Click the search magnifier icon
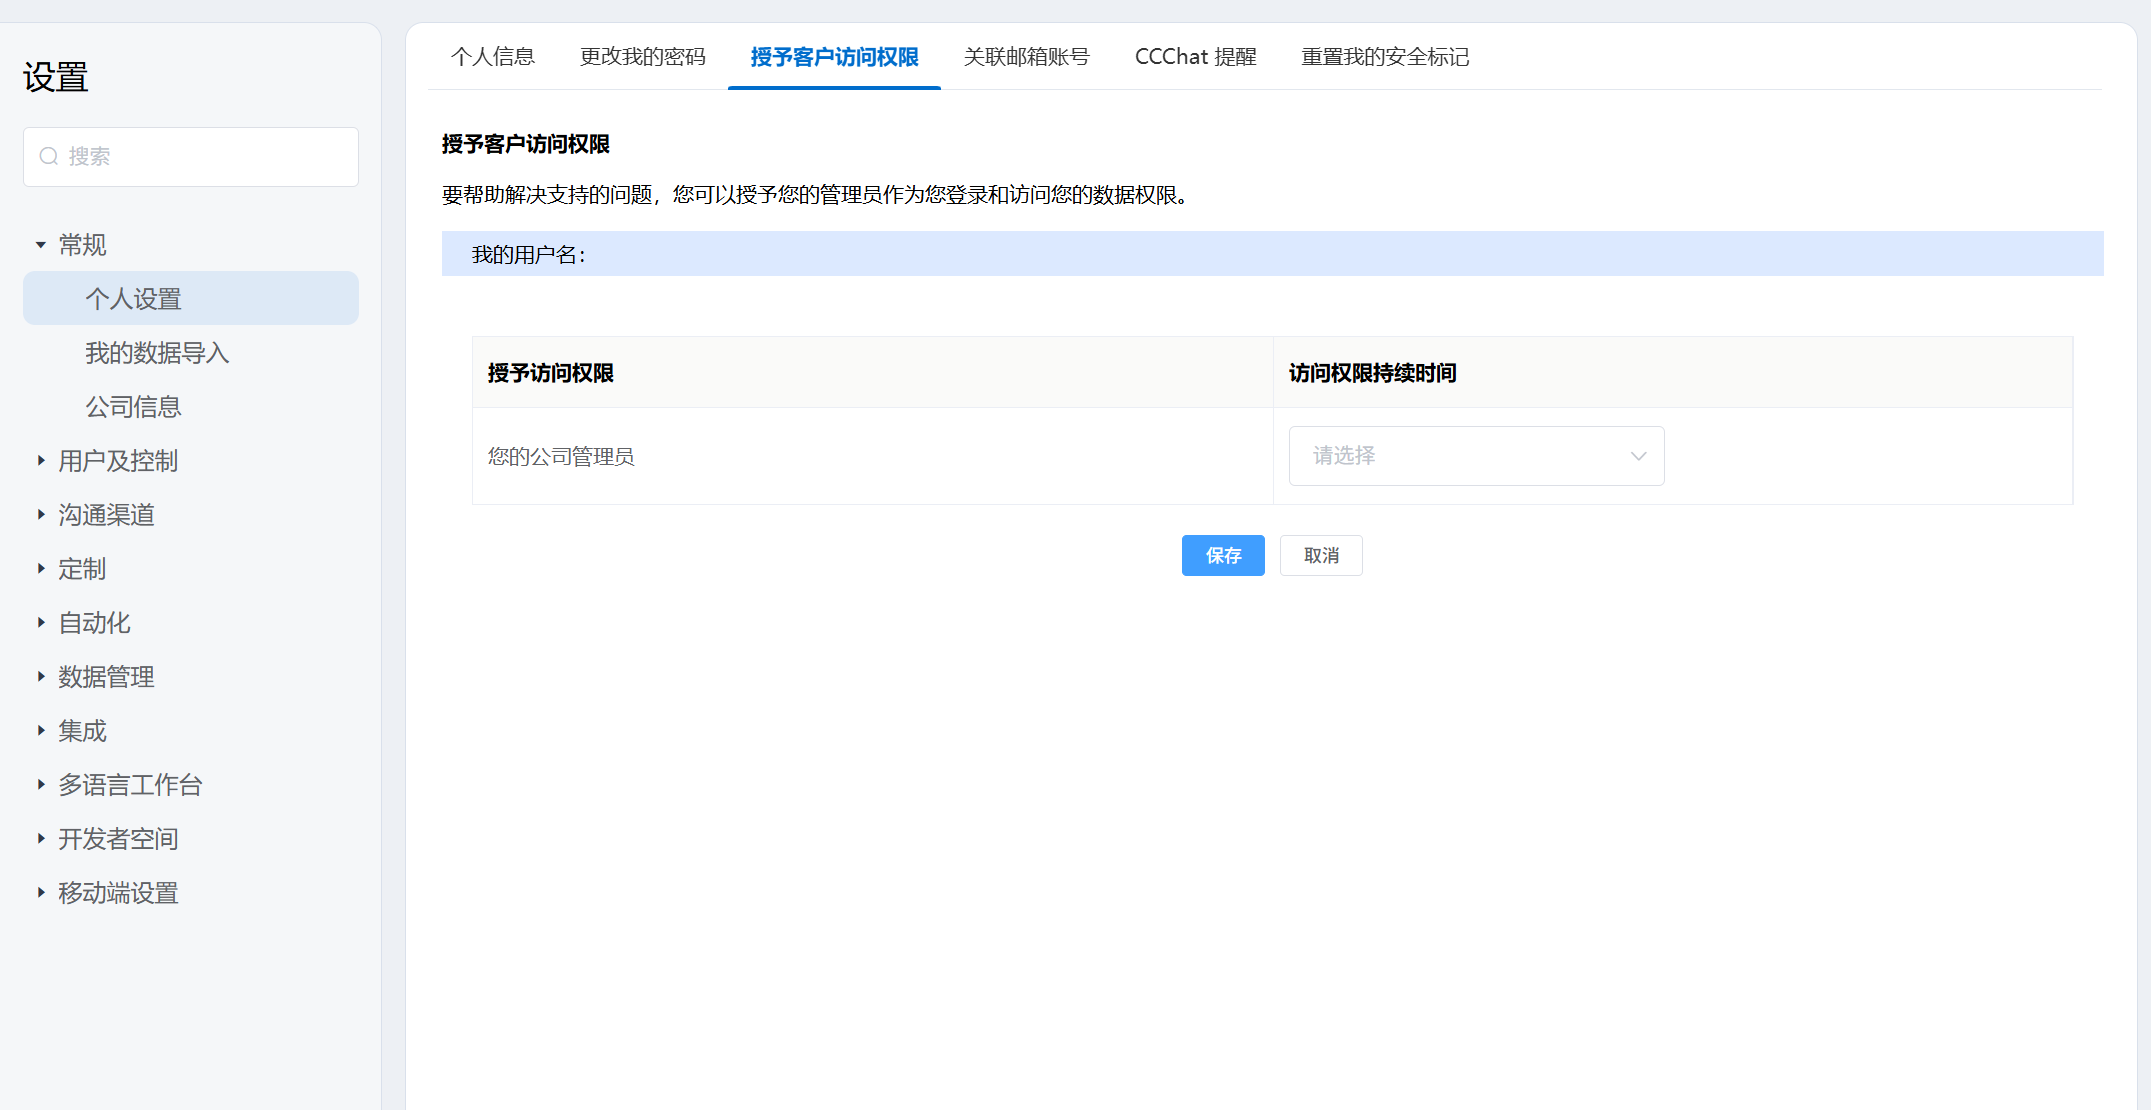2151x1110 pixels. click(48, 156)
